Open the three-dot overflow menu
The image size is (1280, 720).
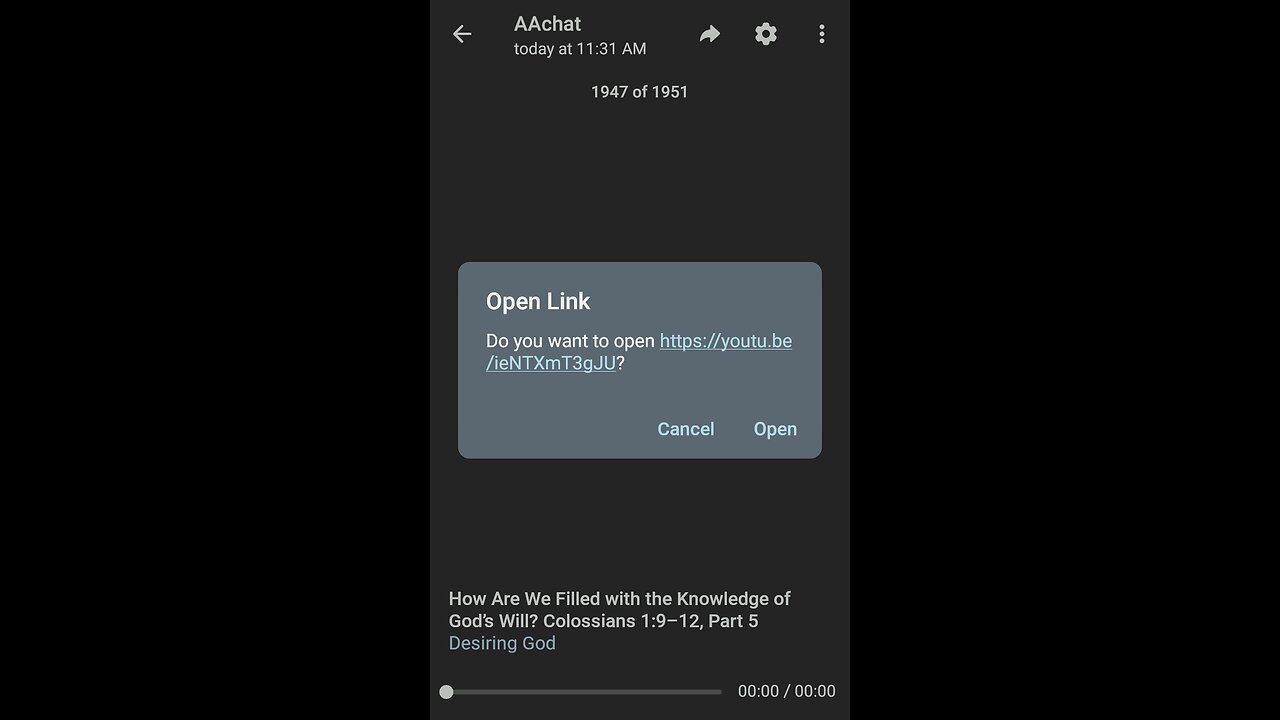[822, 34]
